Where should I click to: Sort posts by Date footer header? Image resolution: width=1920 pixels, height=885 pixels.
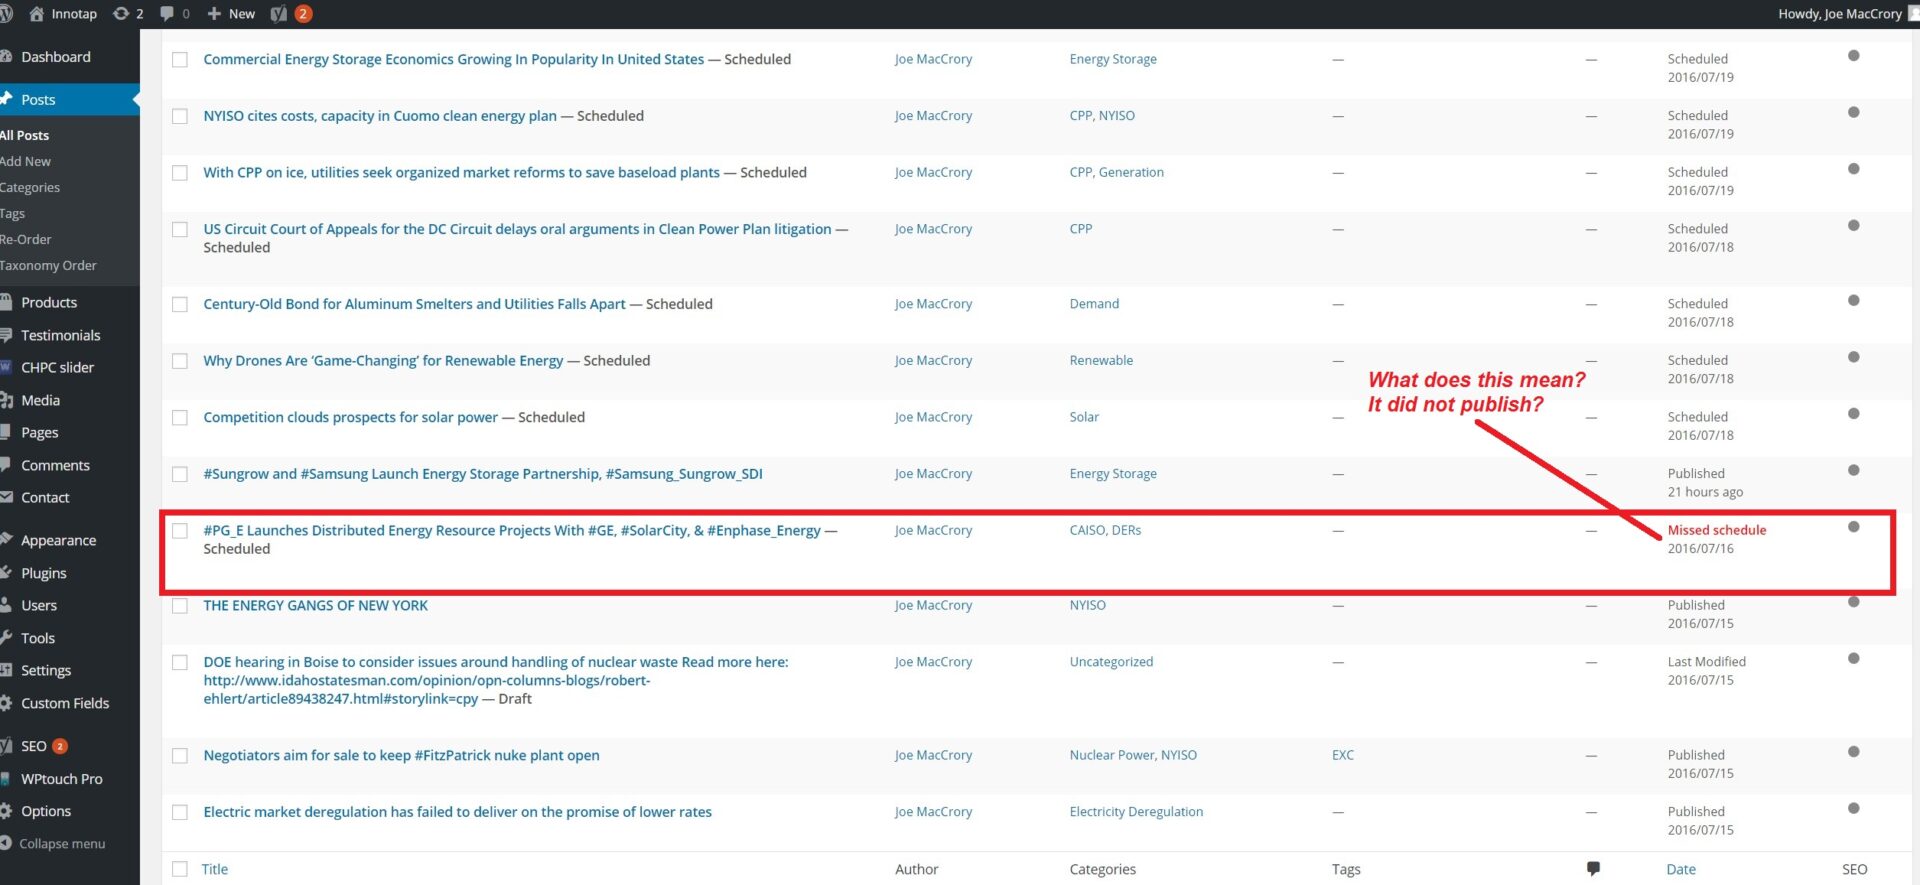pyautogui.click(x=1680, y=869)
